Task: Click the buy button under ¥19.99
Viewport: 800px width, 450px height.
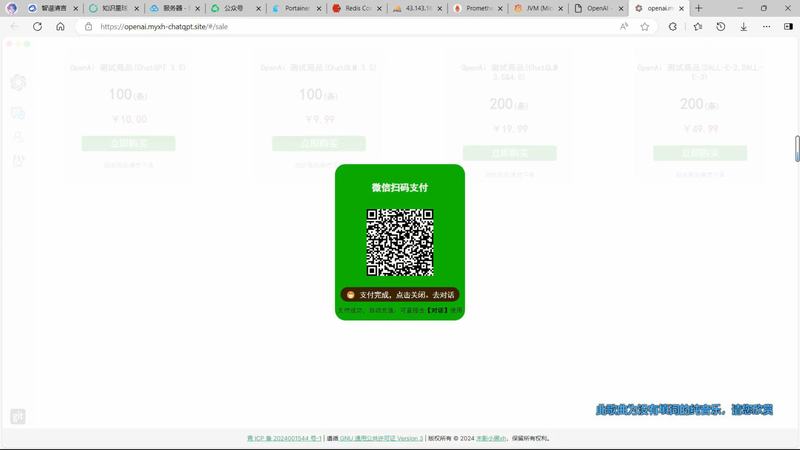Action: (x=510, y=153)
